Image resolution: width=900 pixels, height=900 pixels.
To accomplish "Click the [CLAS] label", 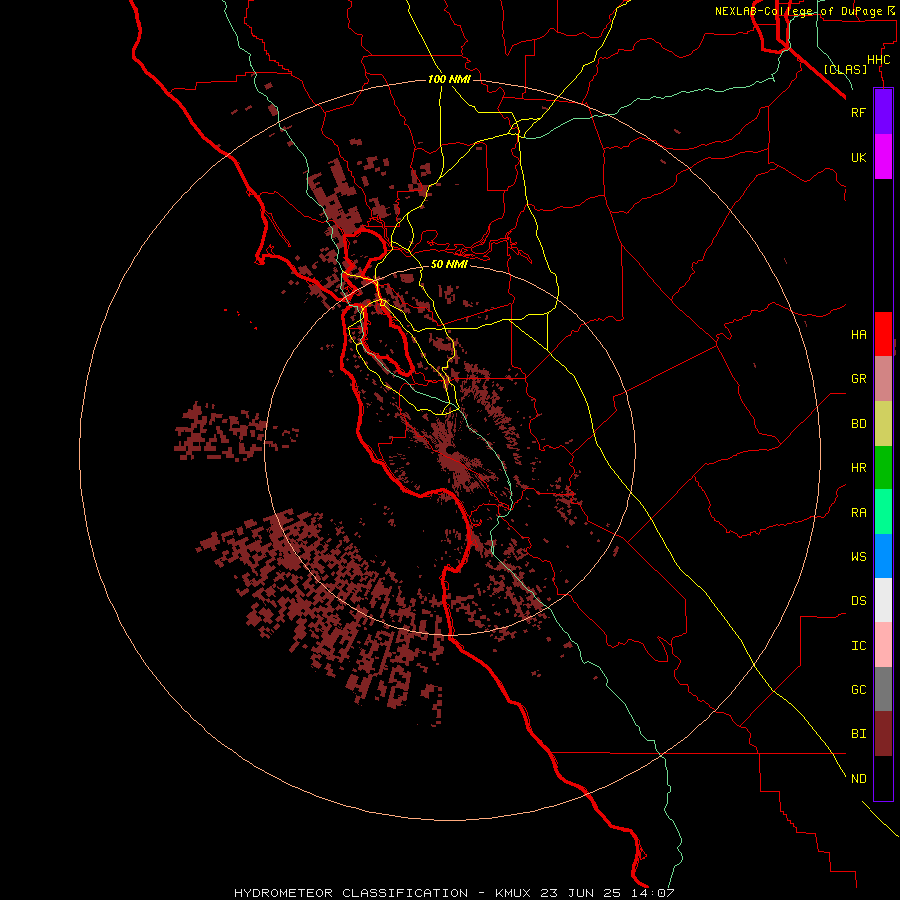I will point(845,69).
